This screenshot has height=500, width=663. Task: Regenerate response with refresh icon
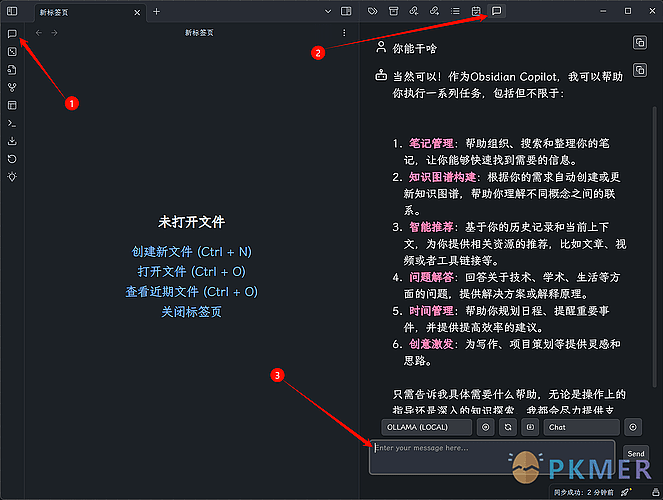tap(508, 427)
